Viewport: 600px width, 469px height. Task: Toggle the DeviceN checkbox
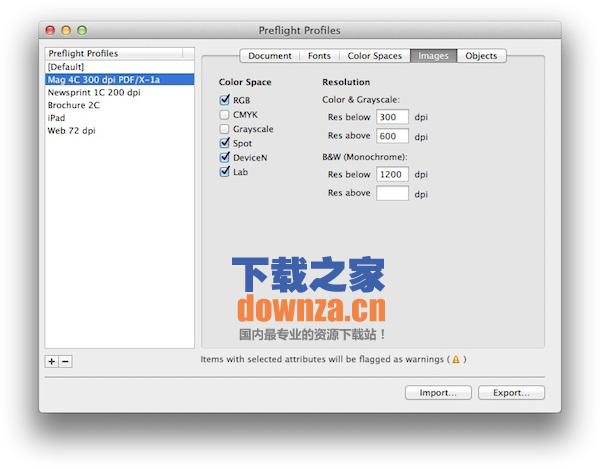pos(225,157)
